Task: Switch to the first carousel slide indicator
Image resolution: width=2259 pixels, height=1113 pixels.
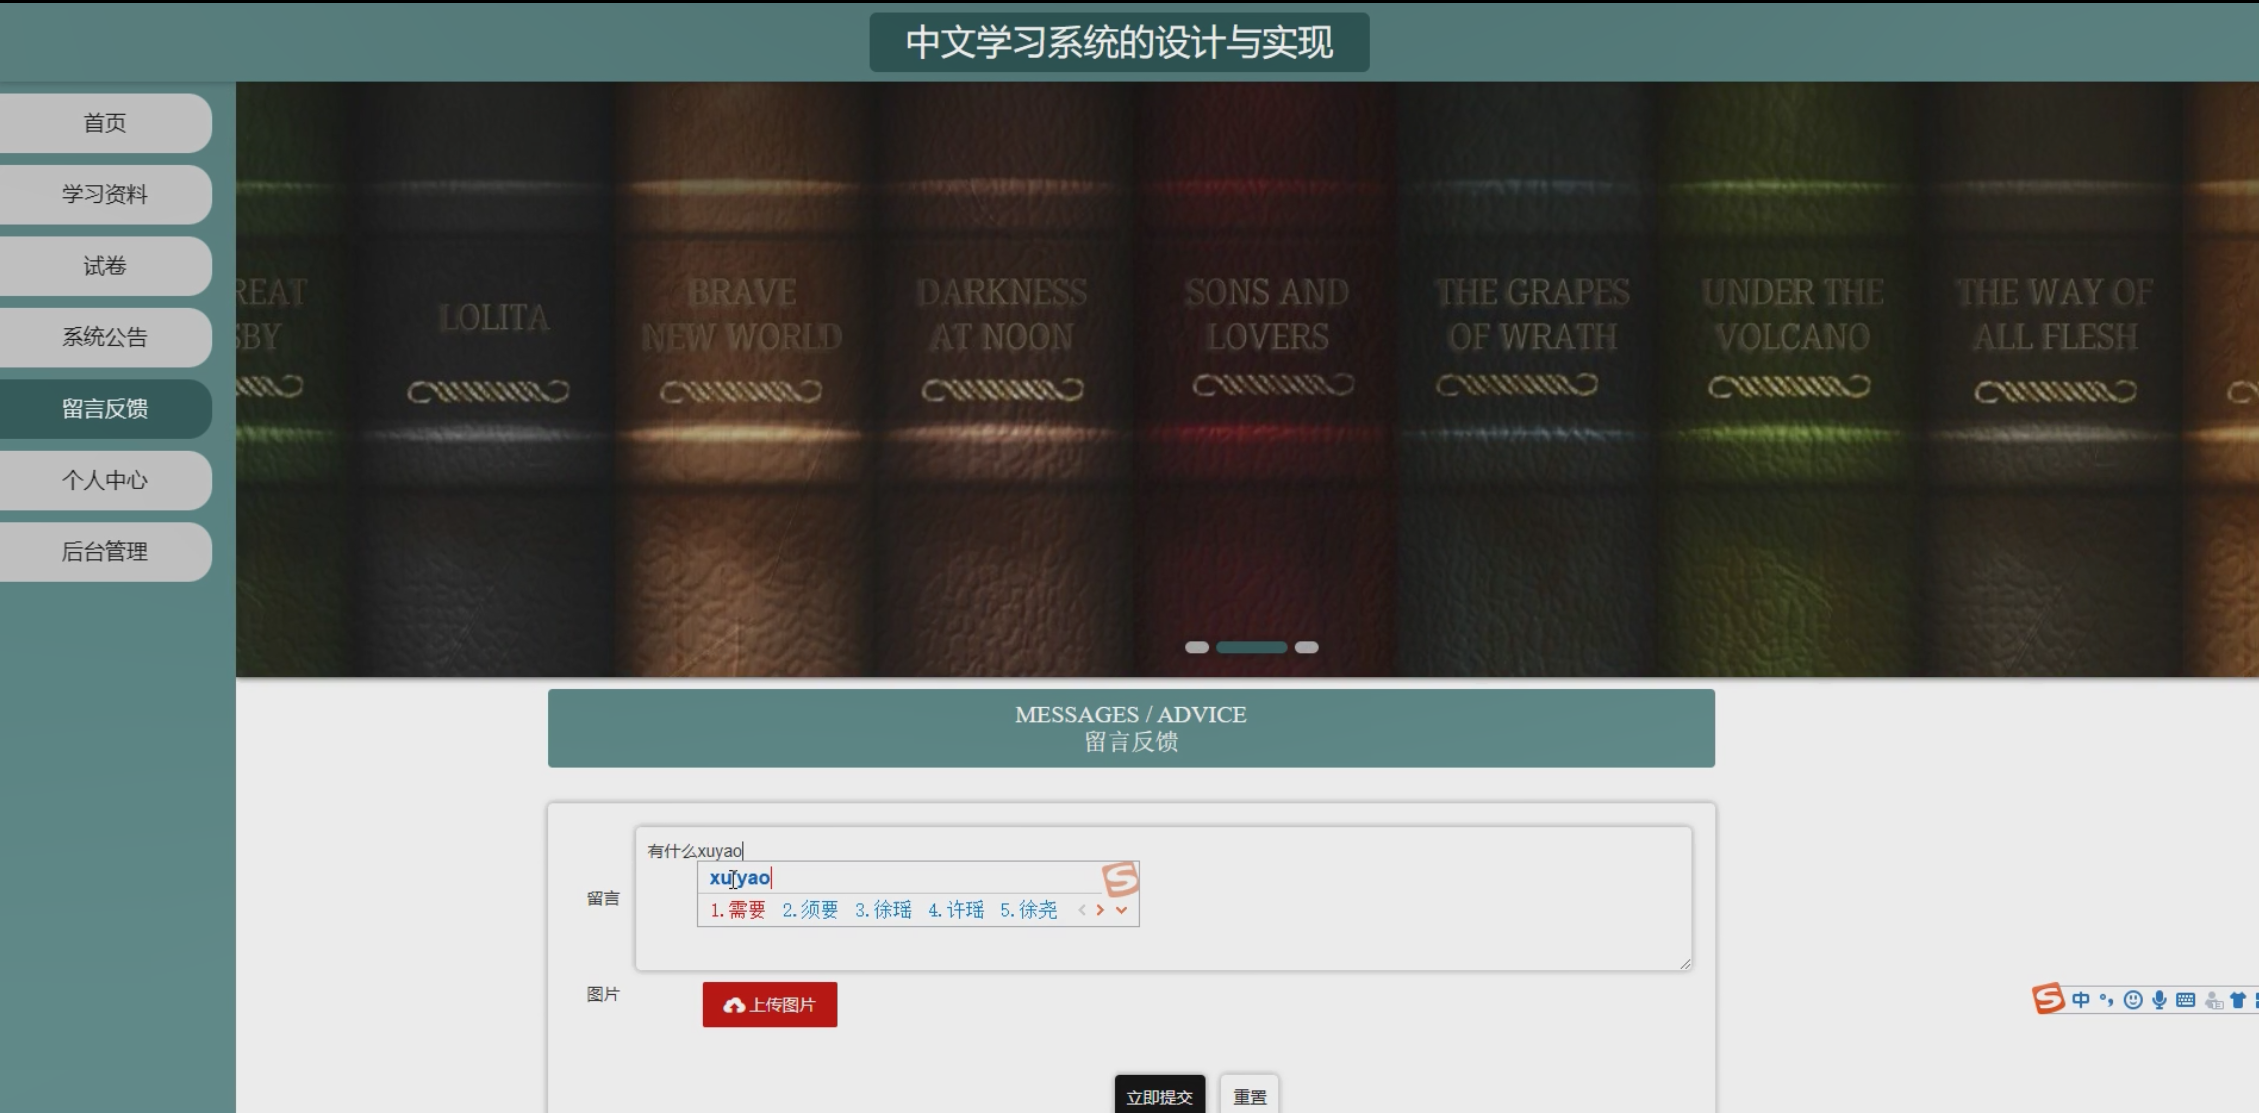Action: (x=1196, y=647)
